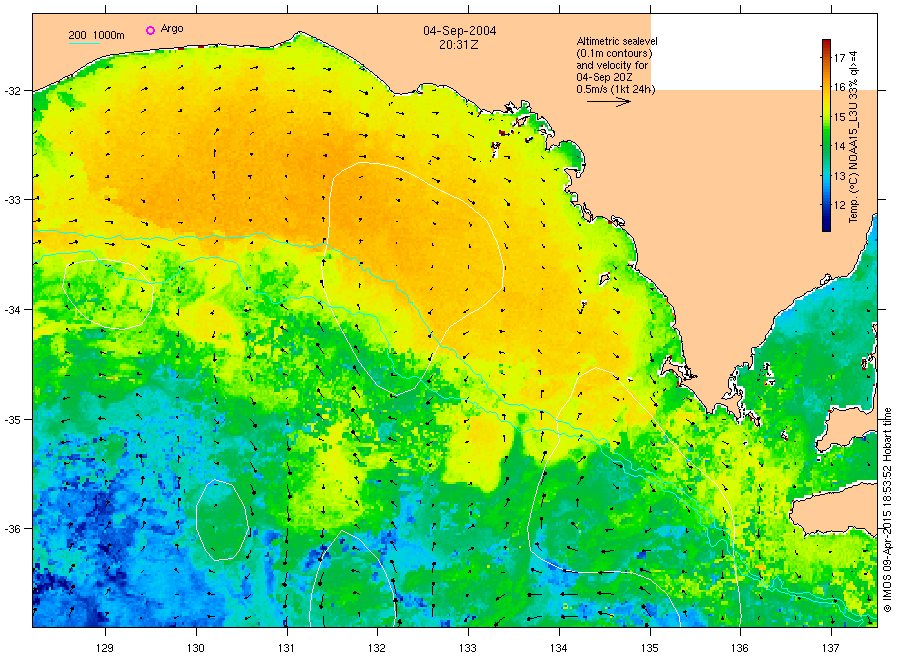This screenshot has height=660, width=900.
Task: Click the '16' value on temperature scale
Action: pos(839,87)
